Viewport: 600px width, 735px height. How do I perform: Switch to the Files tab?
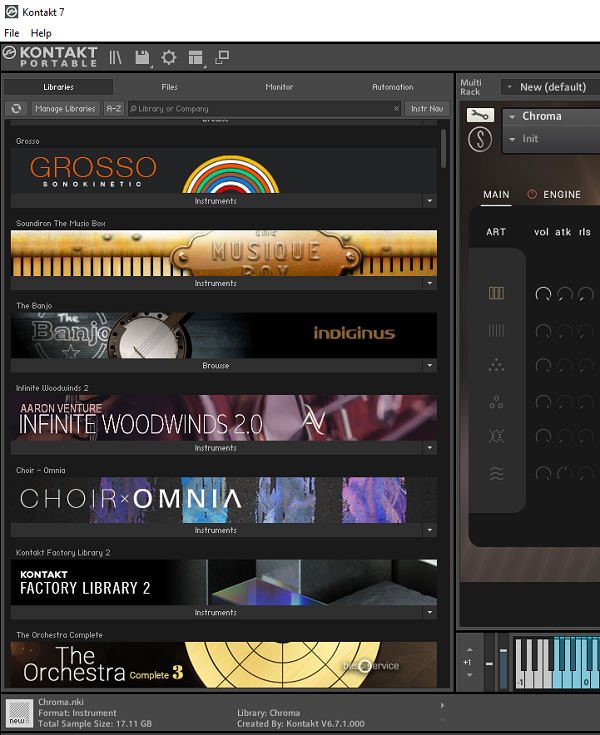(x=169, y=87)
